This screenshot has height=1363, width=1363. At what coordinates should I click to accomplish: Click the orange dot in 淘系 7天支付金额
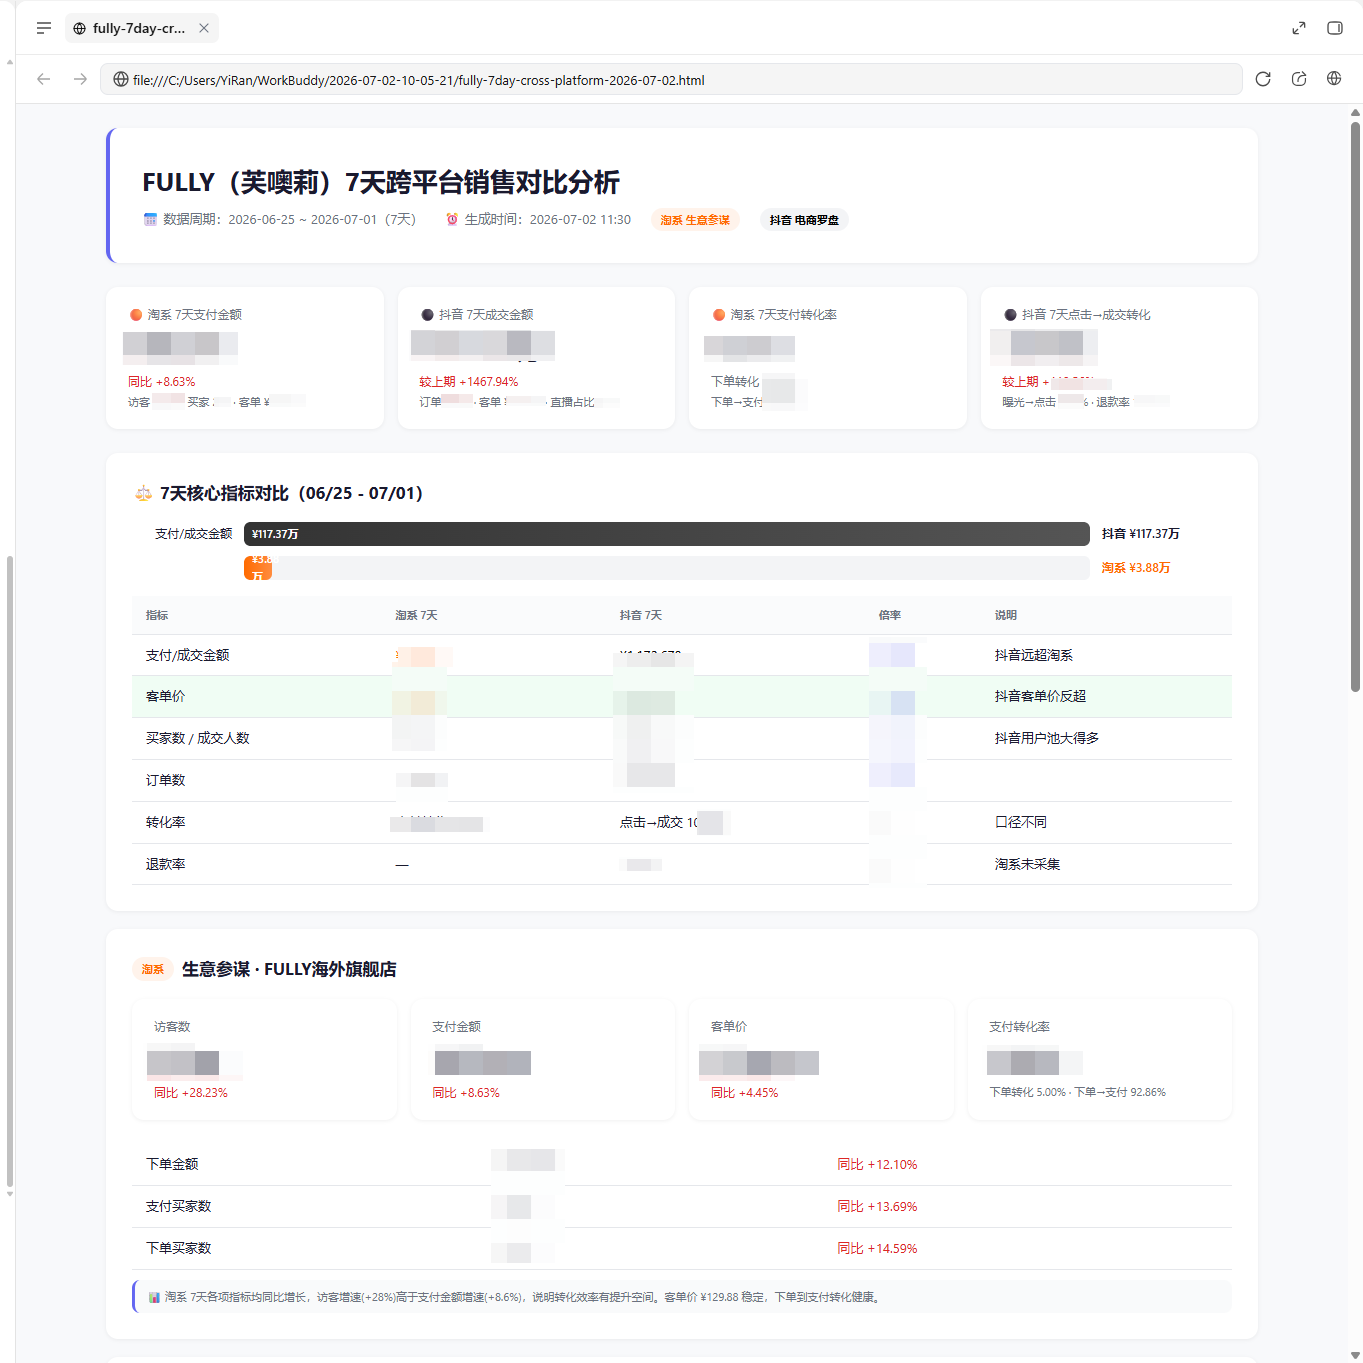[x=136, y=315]
